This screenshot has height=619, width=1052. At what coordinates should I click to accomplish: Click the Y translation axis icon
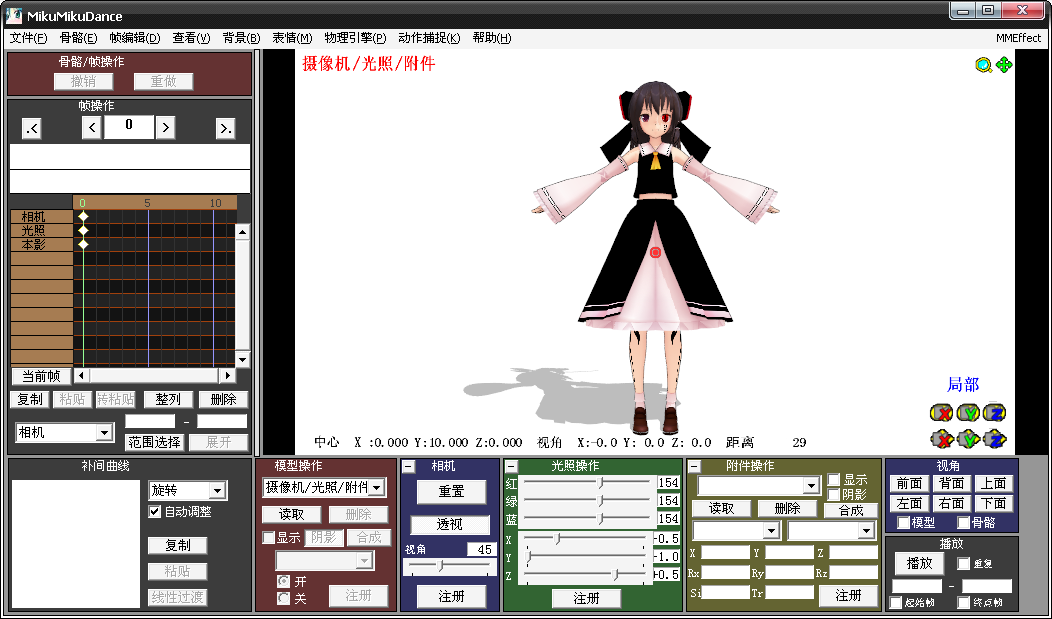click(969, 439)
